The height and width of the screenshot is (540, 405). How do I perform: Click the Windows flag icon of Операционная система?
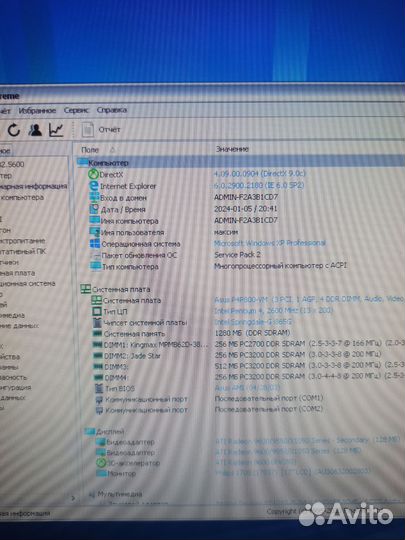point(95,243)
